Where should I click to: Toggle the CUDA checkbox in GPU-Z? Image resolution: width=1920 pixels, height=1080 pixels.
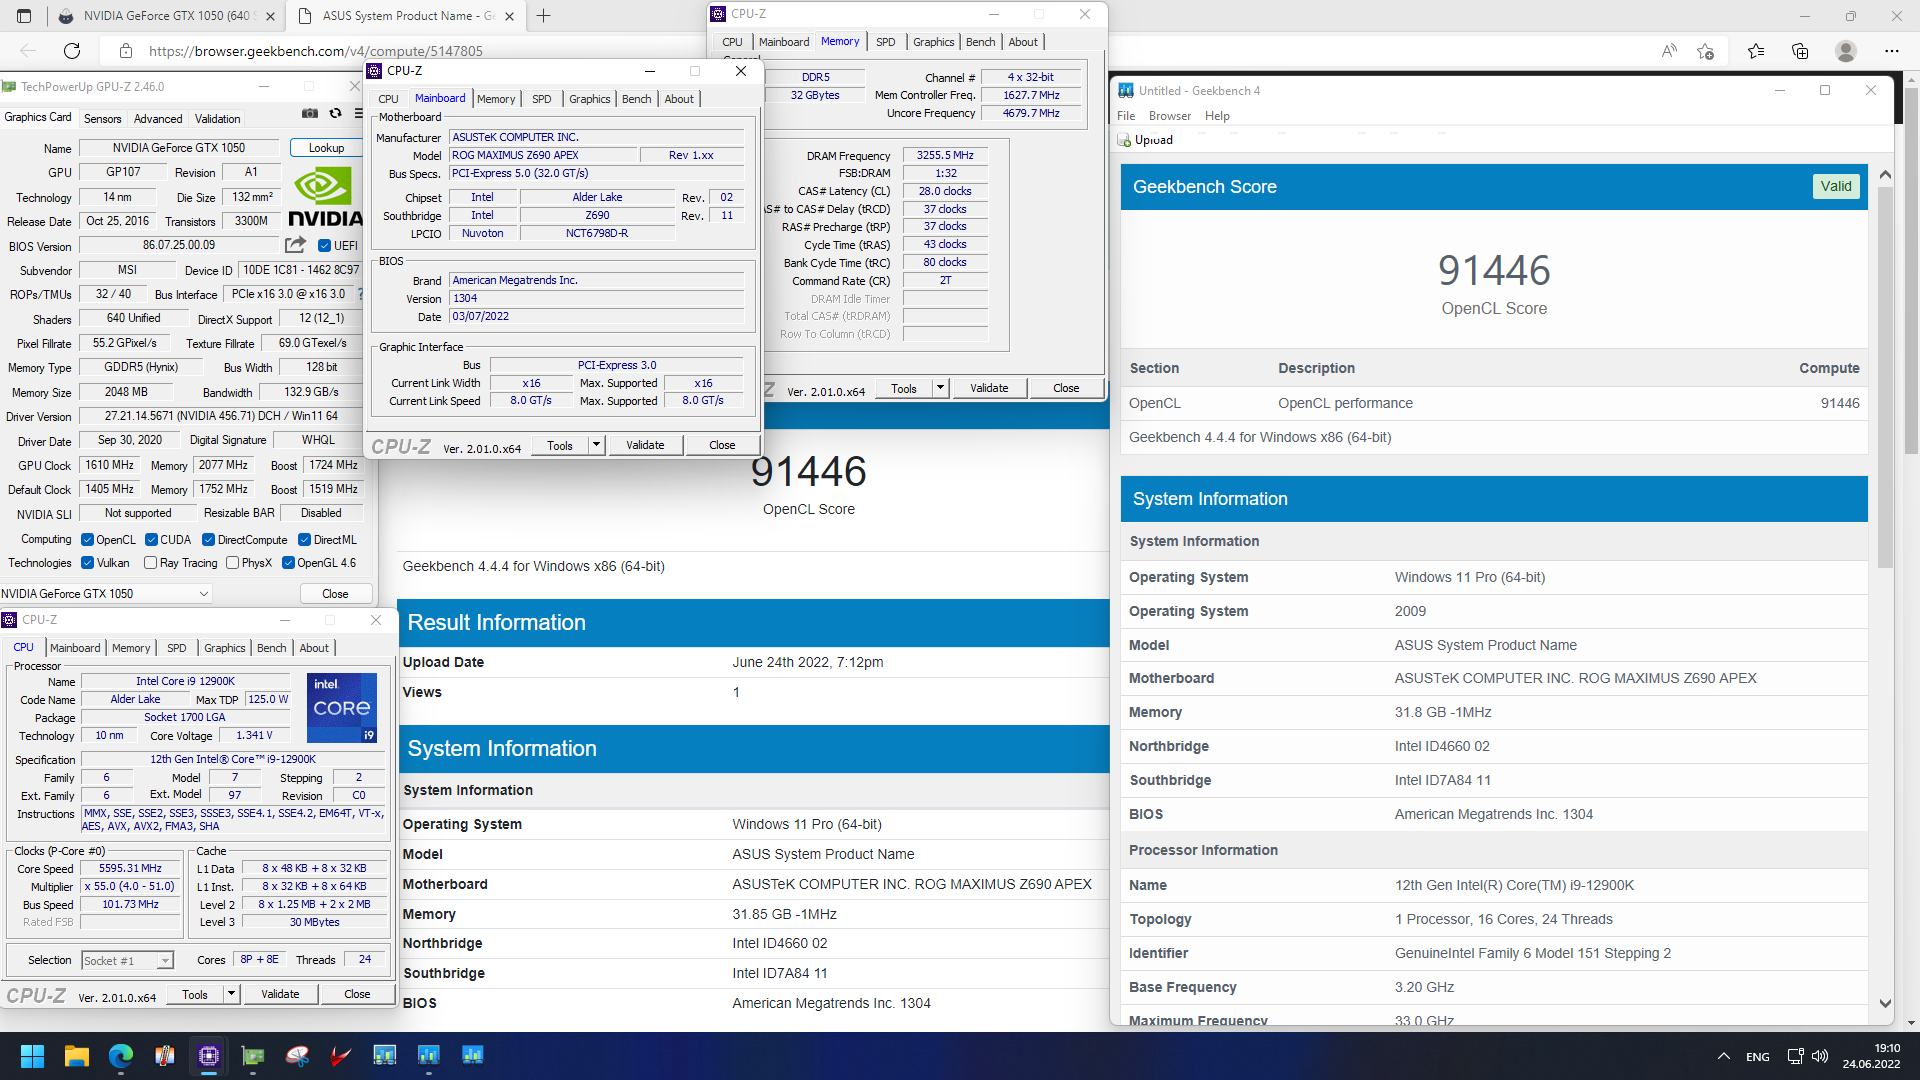click(x=152, y=540)
